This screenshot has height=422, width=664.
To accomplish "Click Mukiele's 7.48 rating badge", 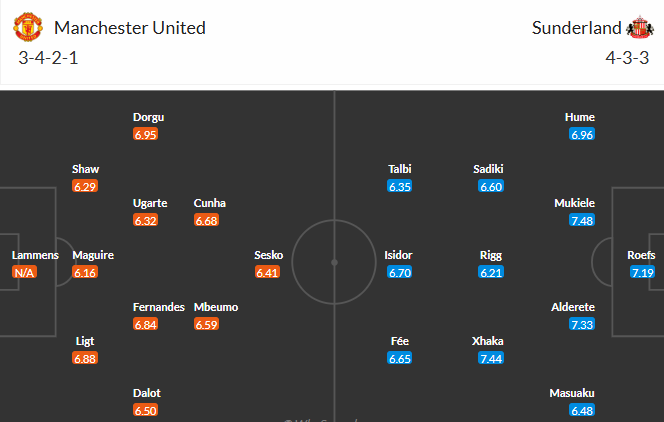I will pyautogui.click(x=581, y=220).
